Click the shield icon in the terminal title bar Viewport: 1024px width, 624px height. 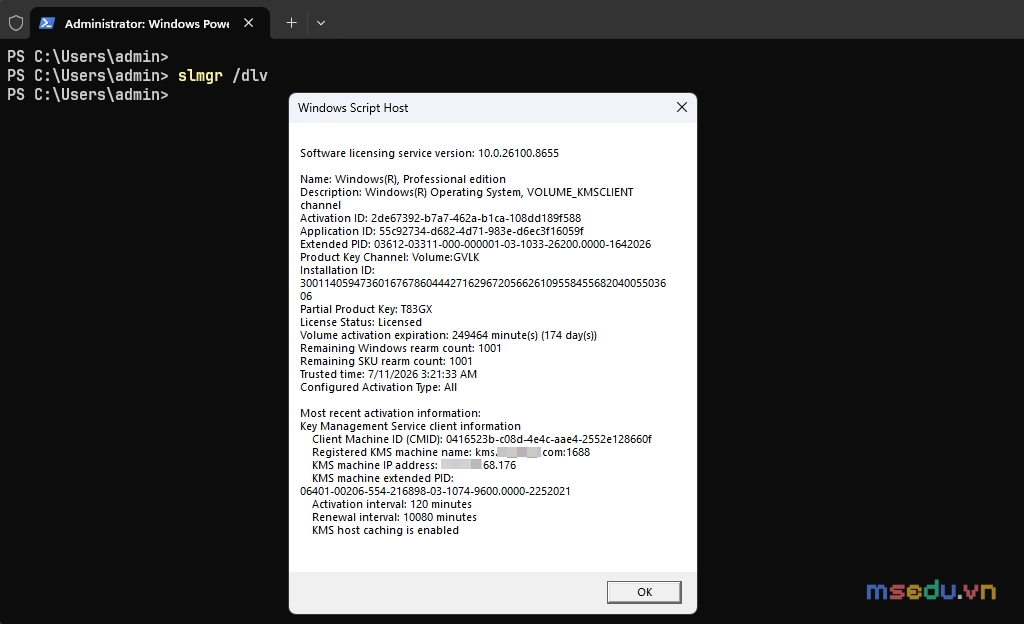tap(16, 23)
